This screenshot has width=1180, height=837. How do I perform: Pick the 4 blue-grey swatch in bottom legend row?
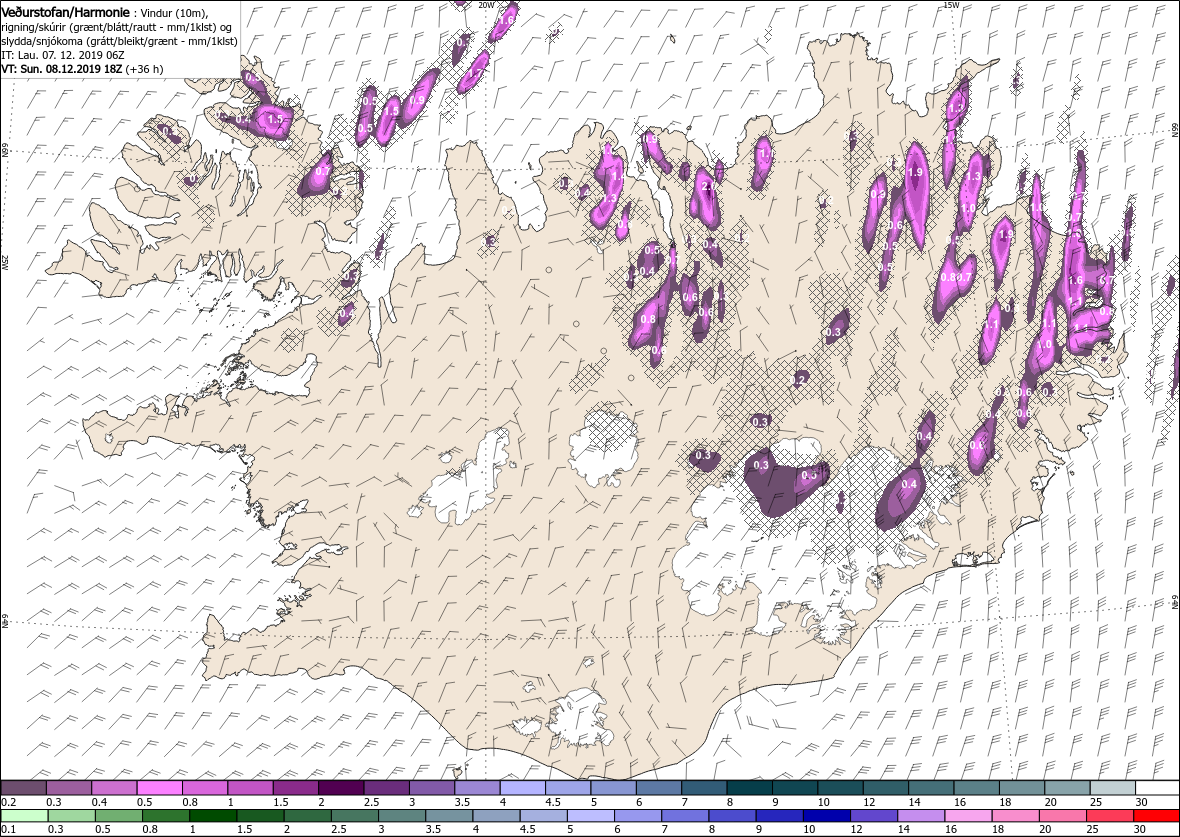point(495,816)
